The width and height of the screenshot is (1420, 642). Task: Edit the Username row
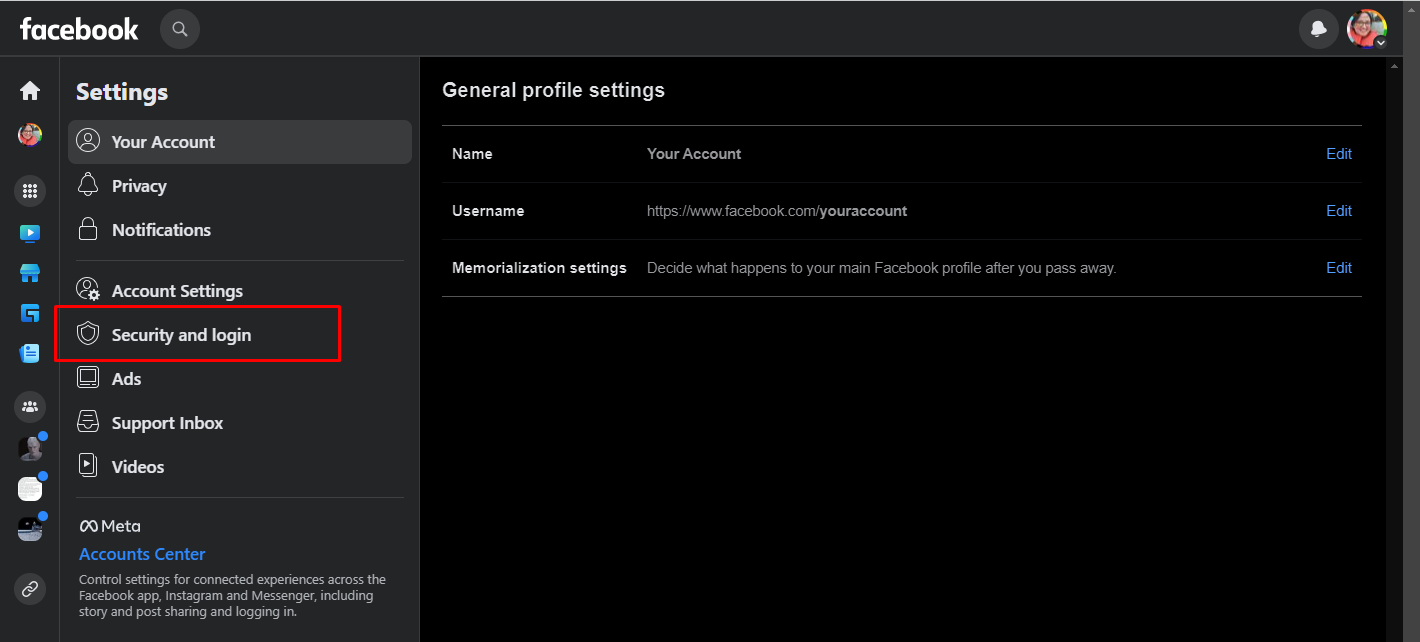point(1338,211)
